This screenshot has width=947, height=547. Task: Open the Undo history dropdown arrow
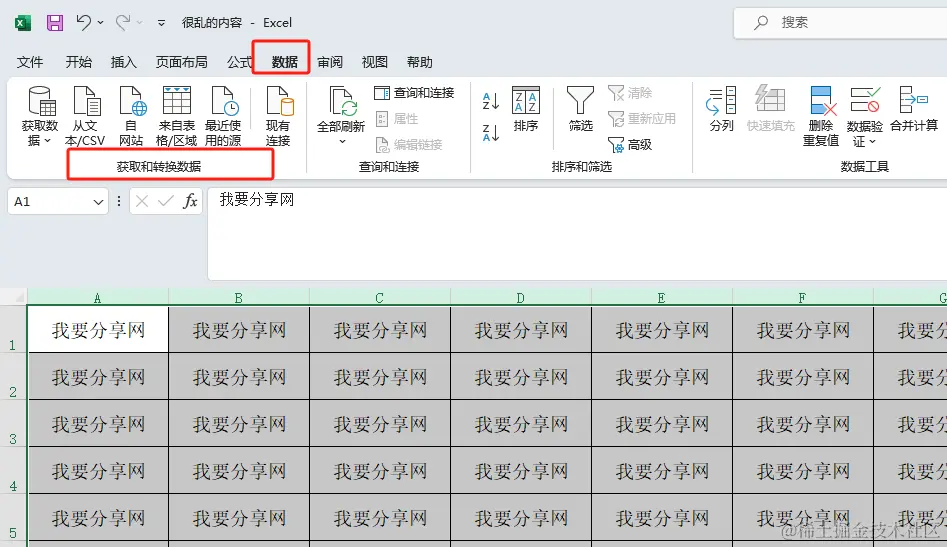100,23
